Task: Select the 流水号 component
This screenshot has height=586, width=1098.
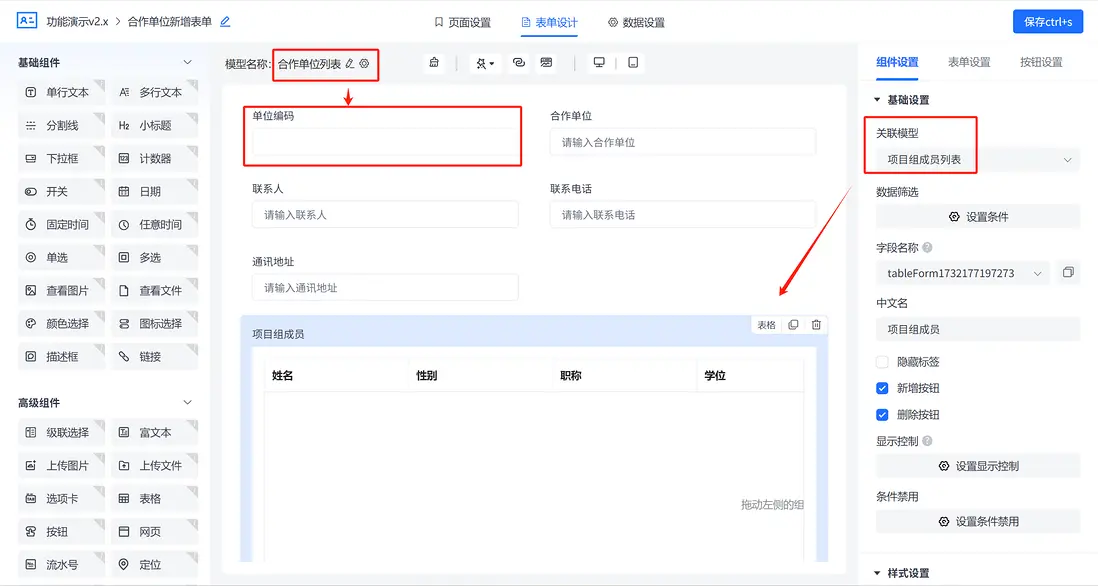Action: [x=61, y=564]
